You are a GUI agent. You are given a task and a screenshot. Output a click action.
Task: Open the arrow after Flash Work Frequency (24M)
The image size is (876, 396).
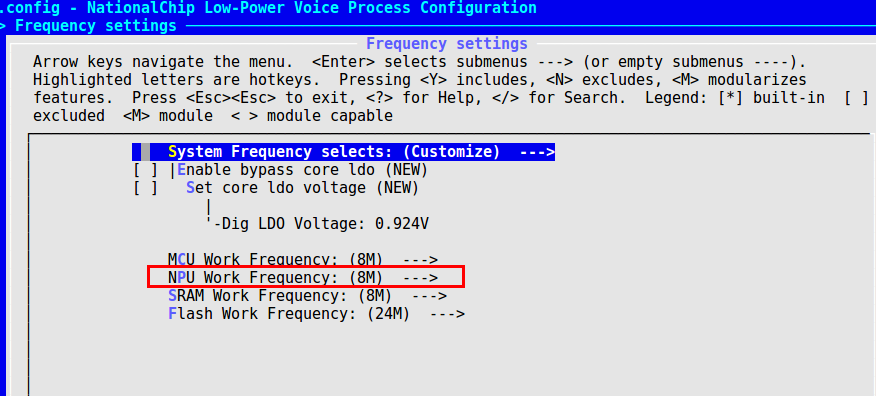[x=447, y=314]
